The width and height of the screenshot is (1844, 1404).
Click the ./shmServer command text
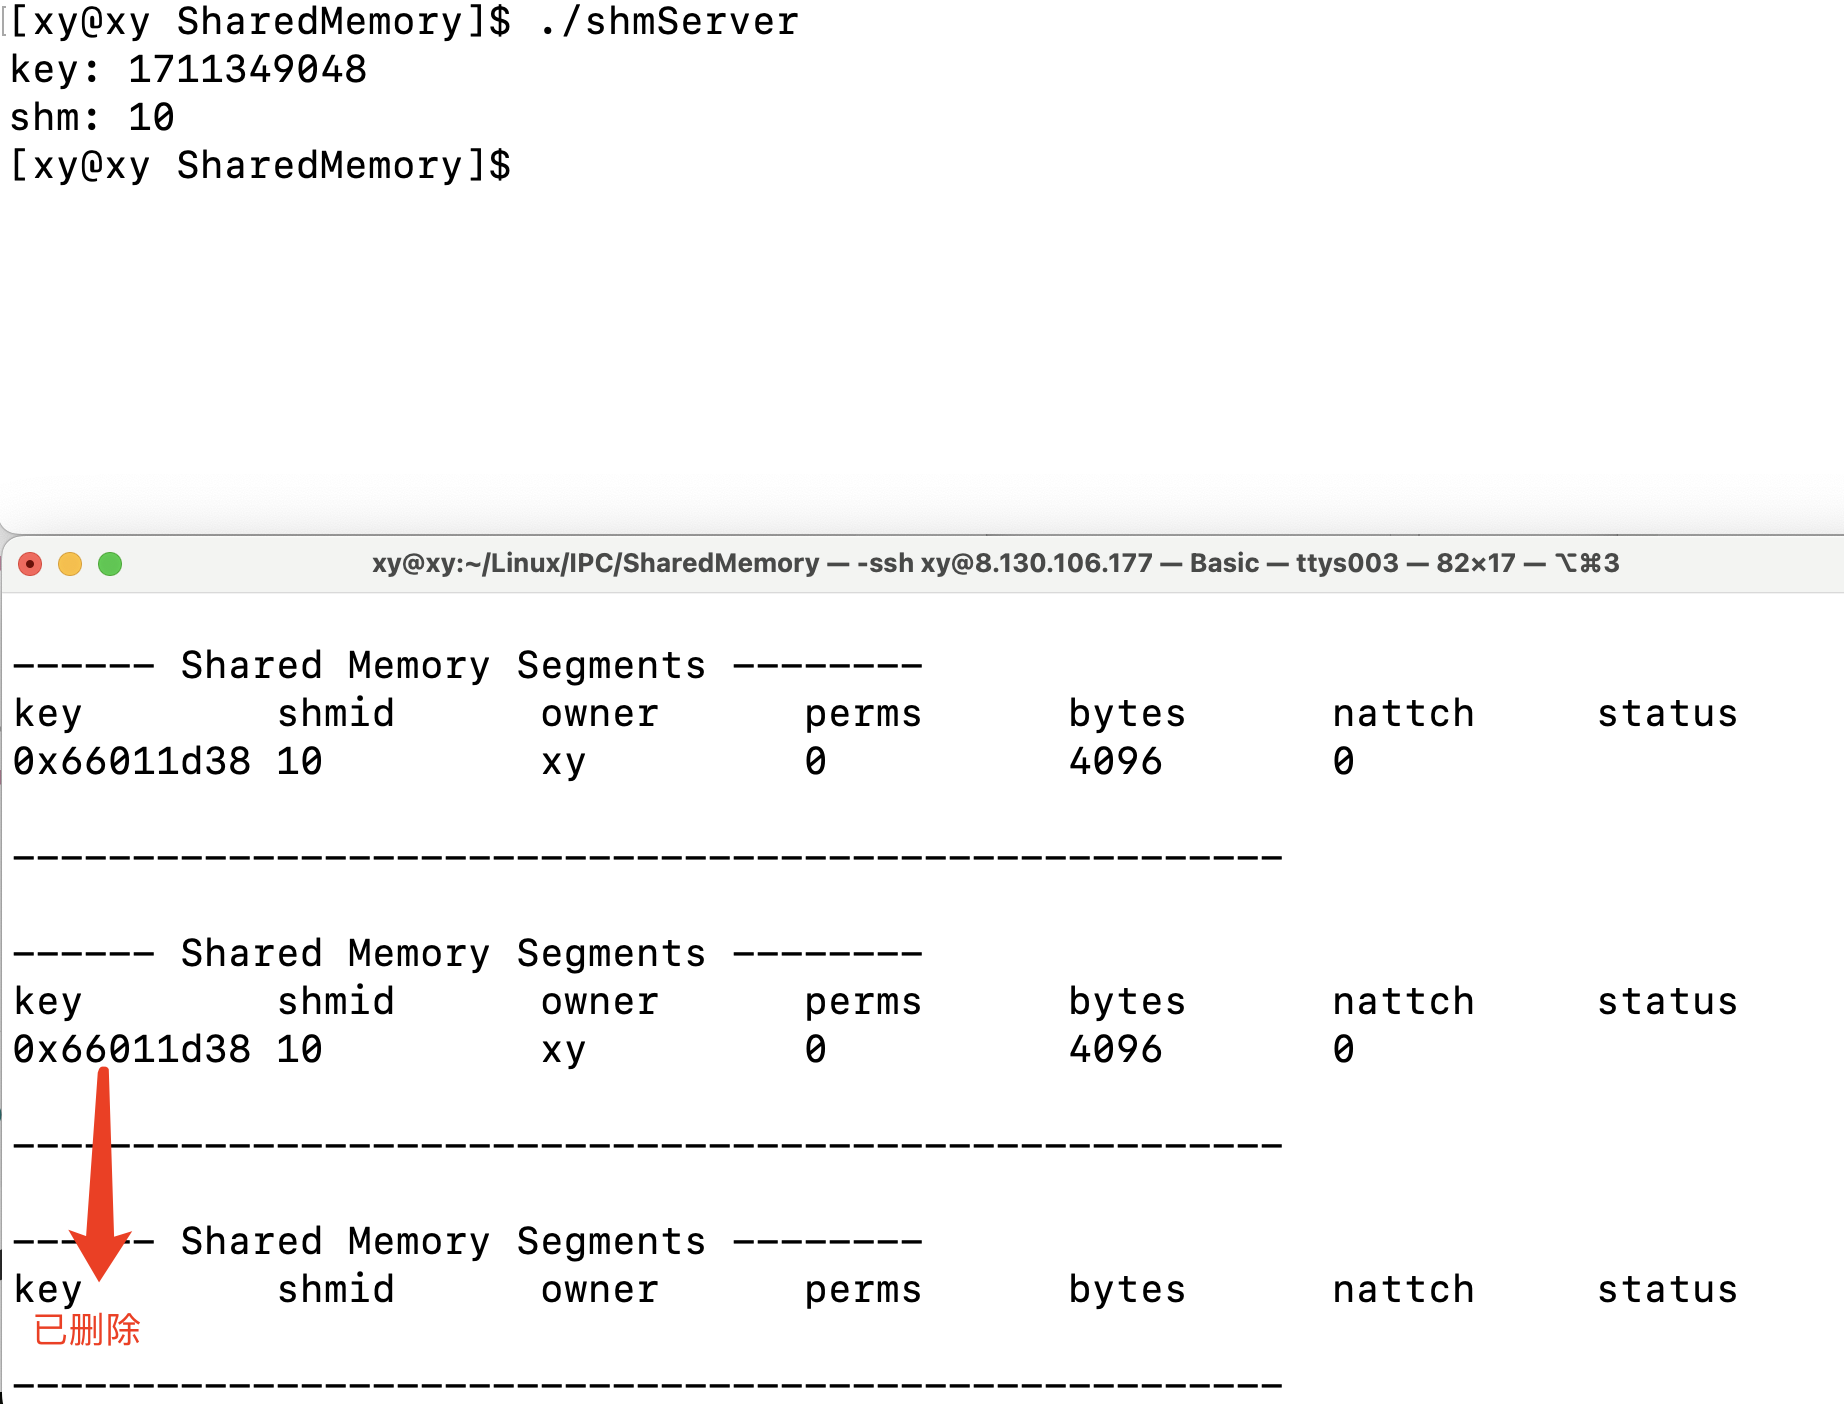pyautogui.click(x=668, y=22)
